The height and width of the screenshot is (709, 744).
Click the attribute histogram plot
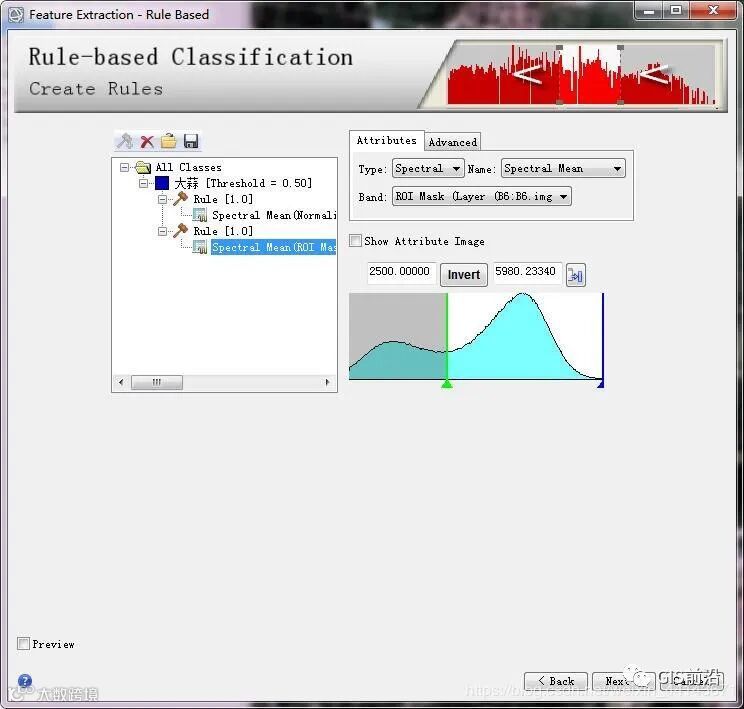476,336
